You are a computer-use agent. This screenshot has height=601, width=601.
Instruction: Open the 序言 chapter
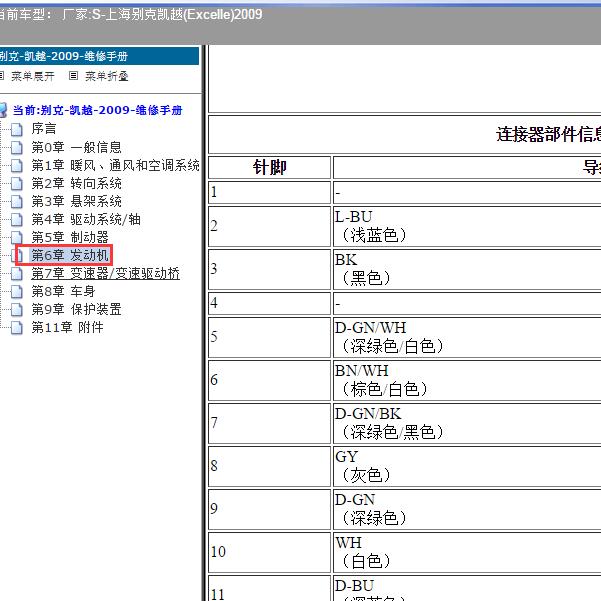click(44, 129)
